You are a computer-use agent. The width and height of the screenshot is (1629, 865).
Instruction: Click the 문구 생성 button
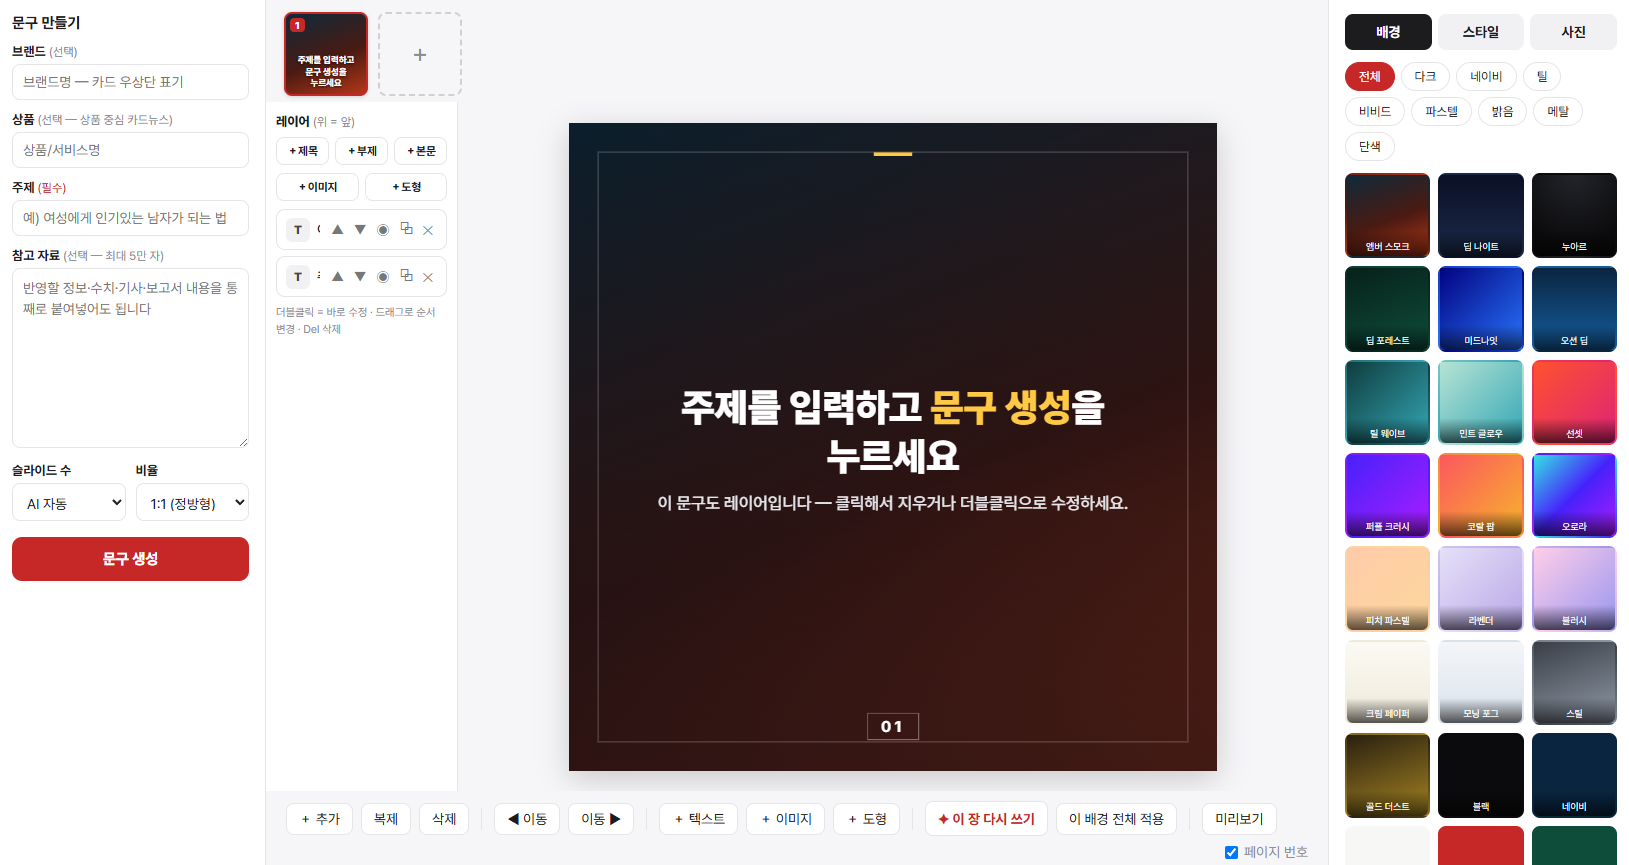coord(130,559)
